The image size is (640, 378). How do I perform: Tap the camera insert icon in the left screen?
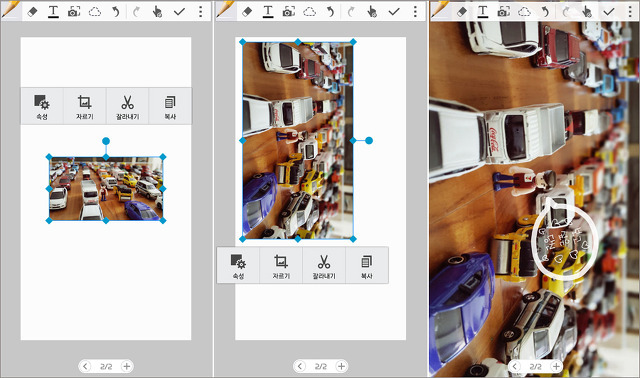[74, 12]
